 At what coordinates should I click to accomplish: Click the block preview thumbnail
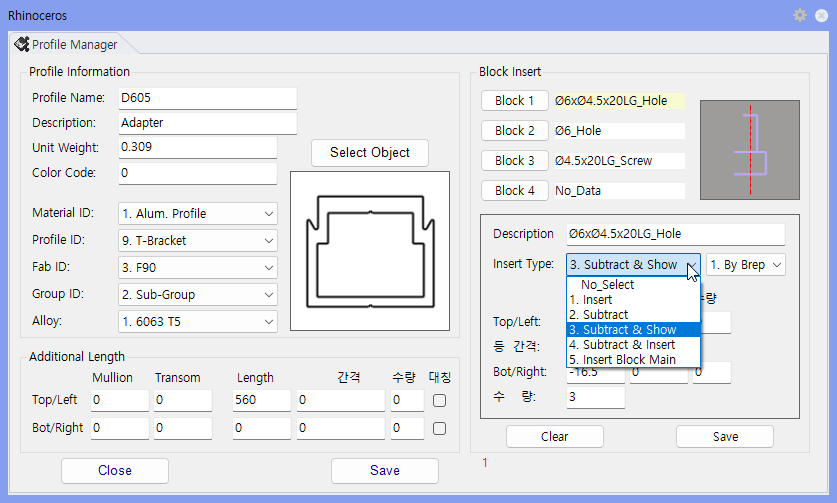(749, 150)
